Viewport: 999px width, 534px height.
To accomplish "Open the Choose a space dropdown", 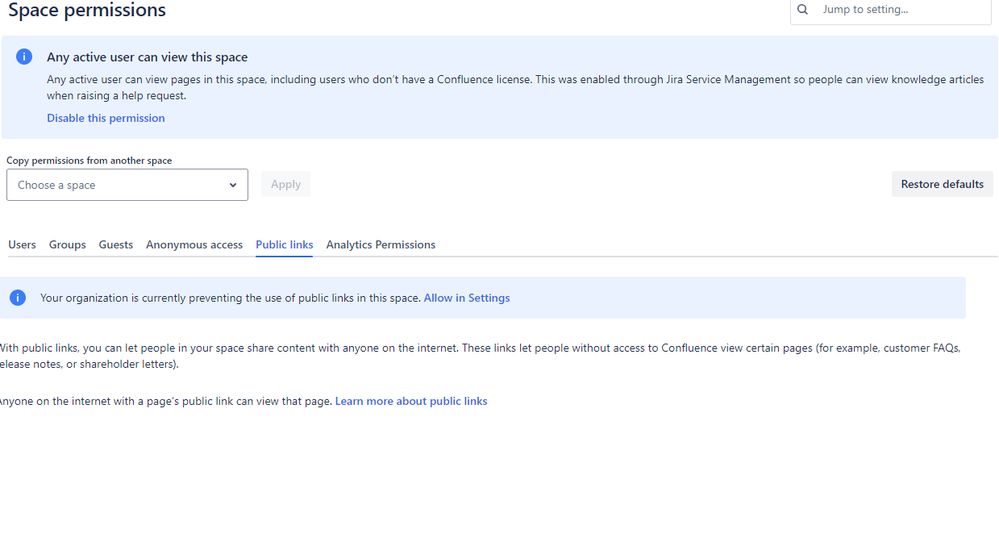I will click(127, 185).
